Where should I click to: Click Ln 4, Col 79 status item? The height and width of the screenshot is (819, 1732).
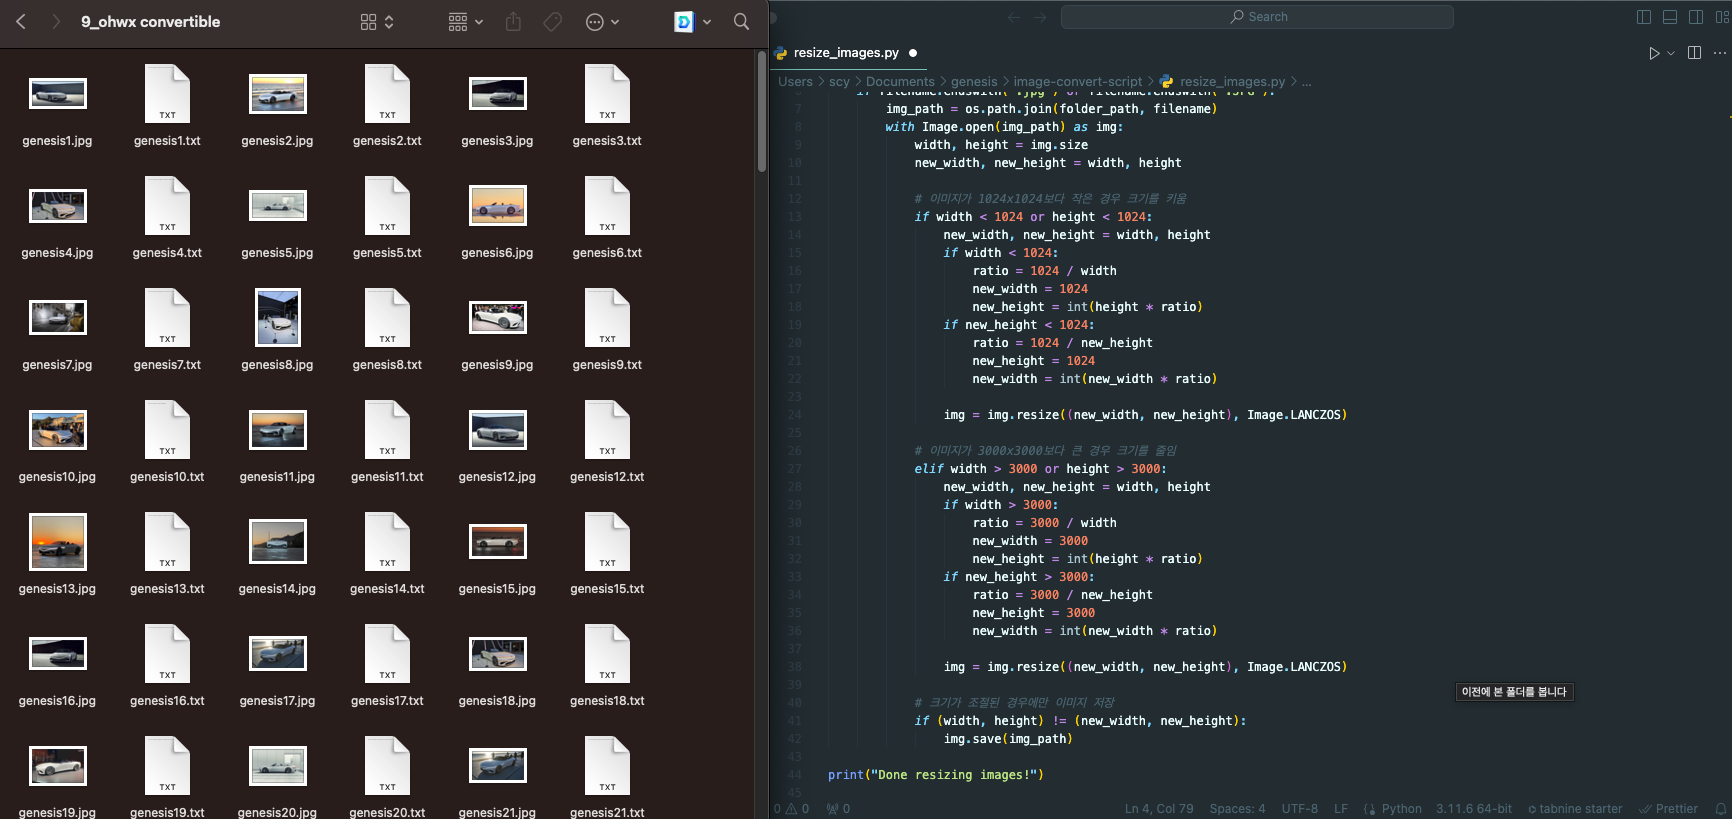1159,809
